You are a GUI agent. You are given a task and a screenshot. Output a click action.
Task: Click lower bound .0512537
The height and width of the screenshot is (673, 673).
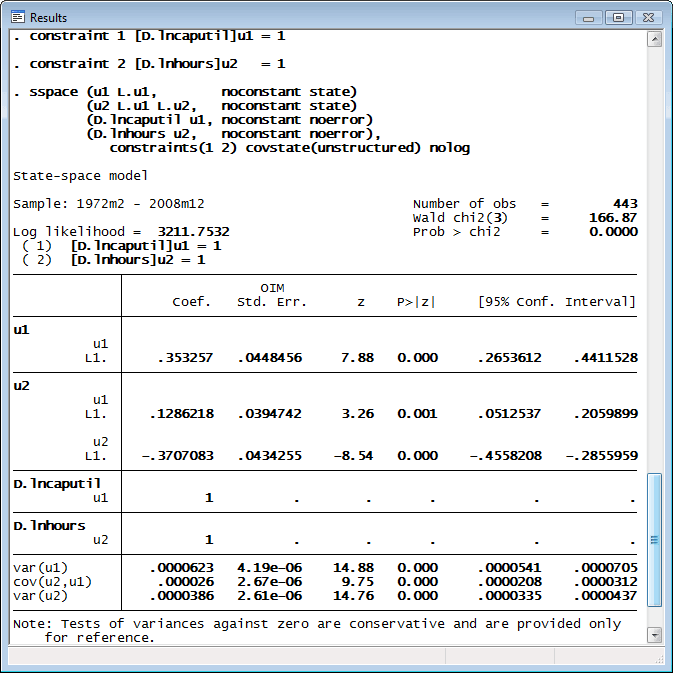pos(509,414)
